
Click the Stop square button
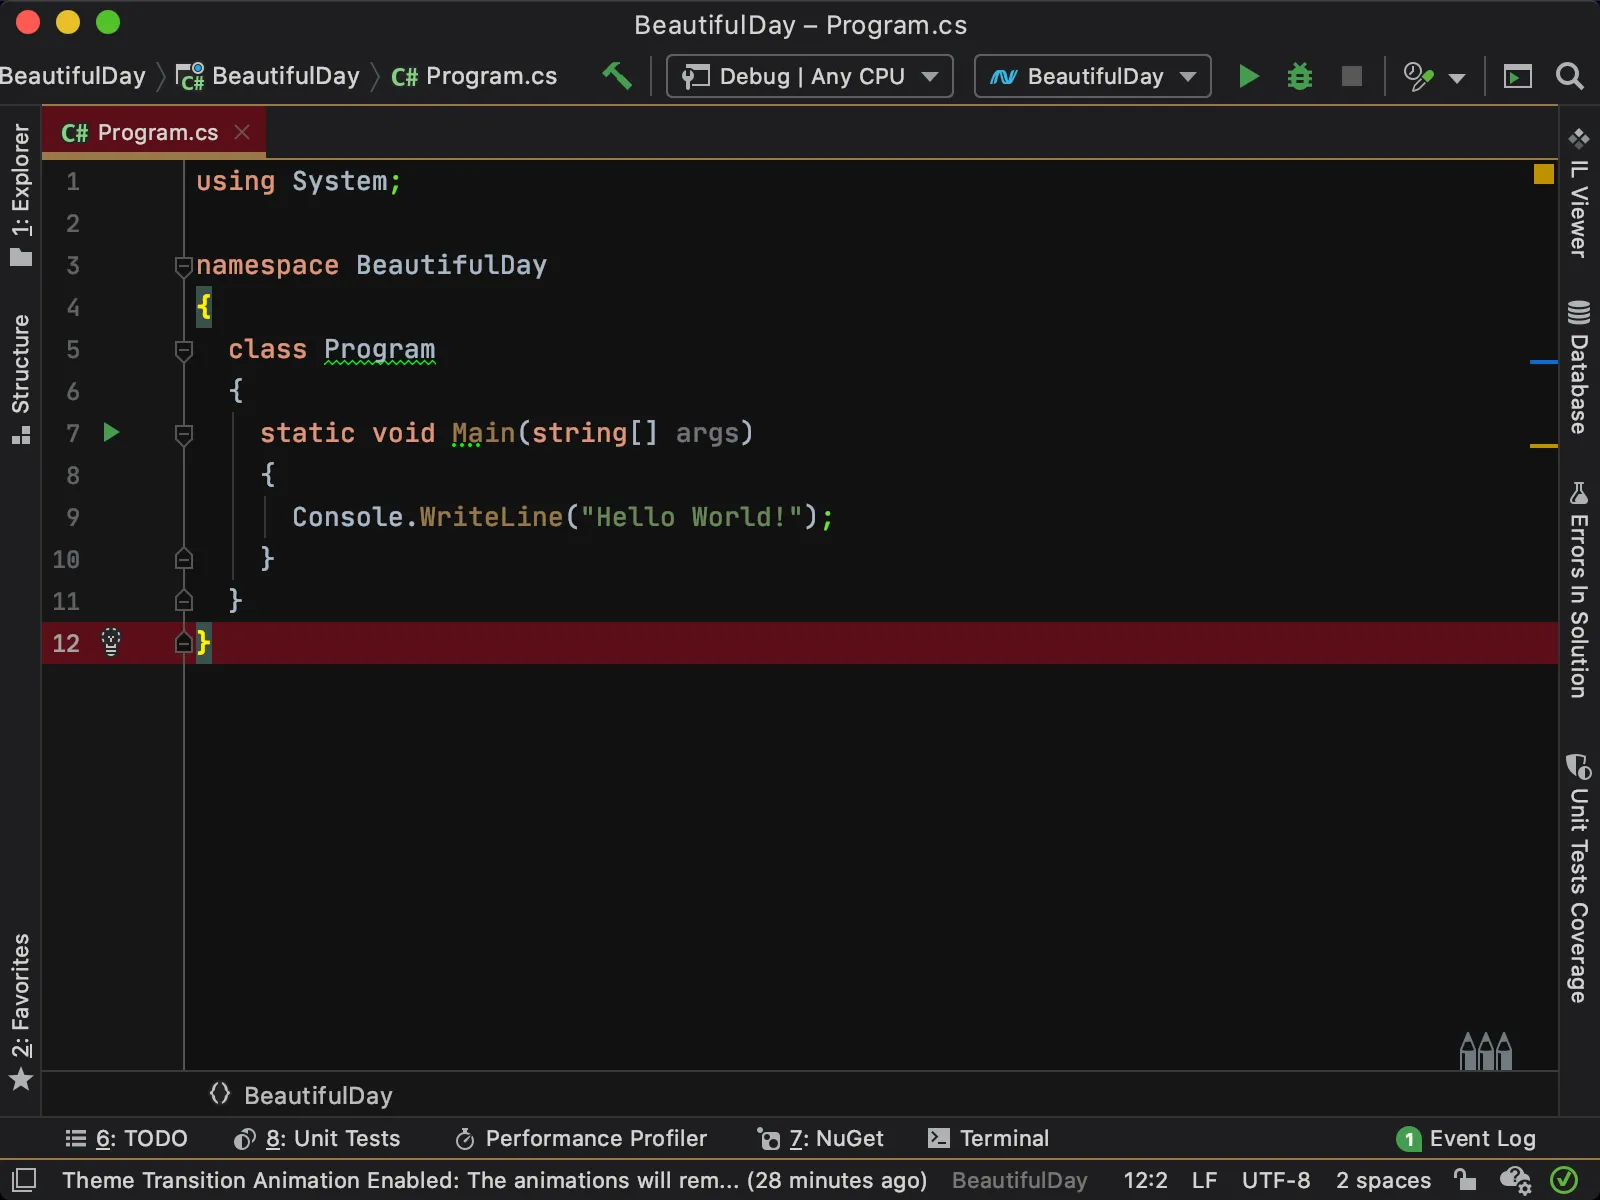click(x=1351, y=76)
